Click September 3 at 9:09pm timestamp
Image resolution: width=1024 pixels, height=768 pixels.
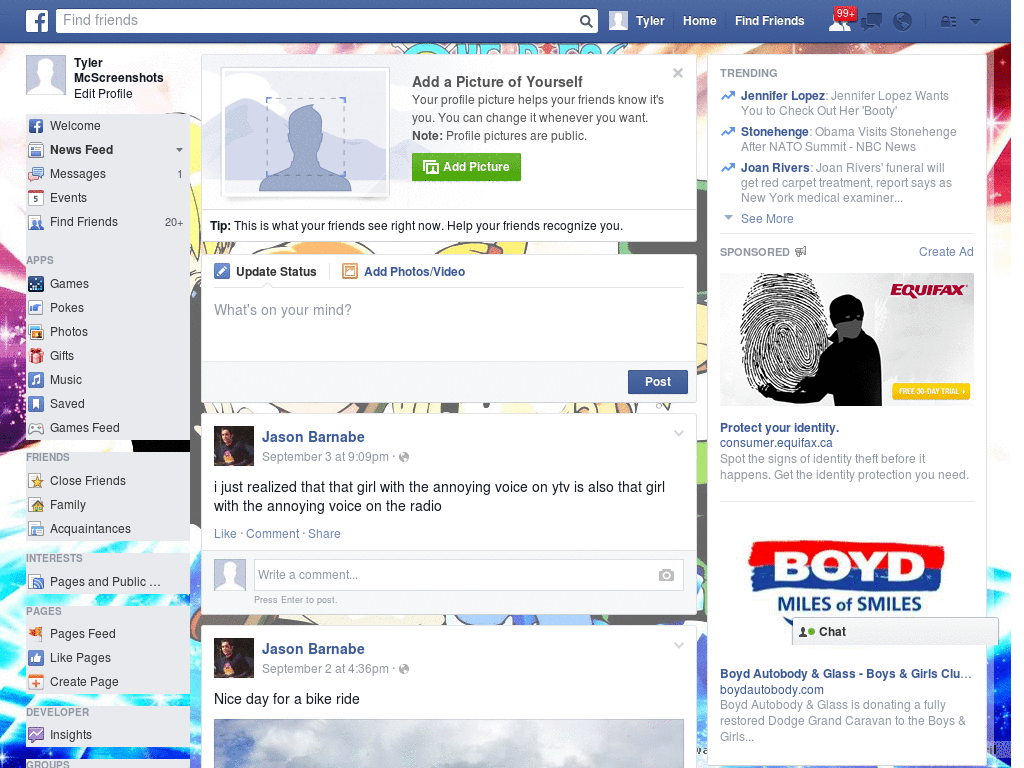(325, 457)
